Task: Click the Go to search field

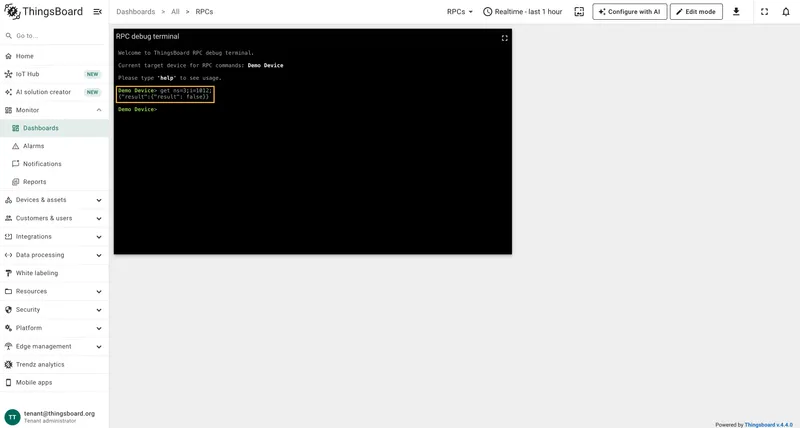Action: tap(54, 36)
